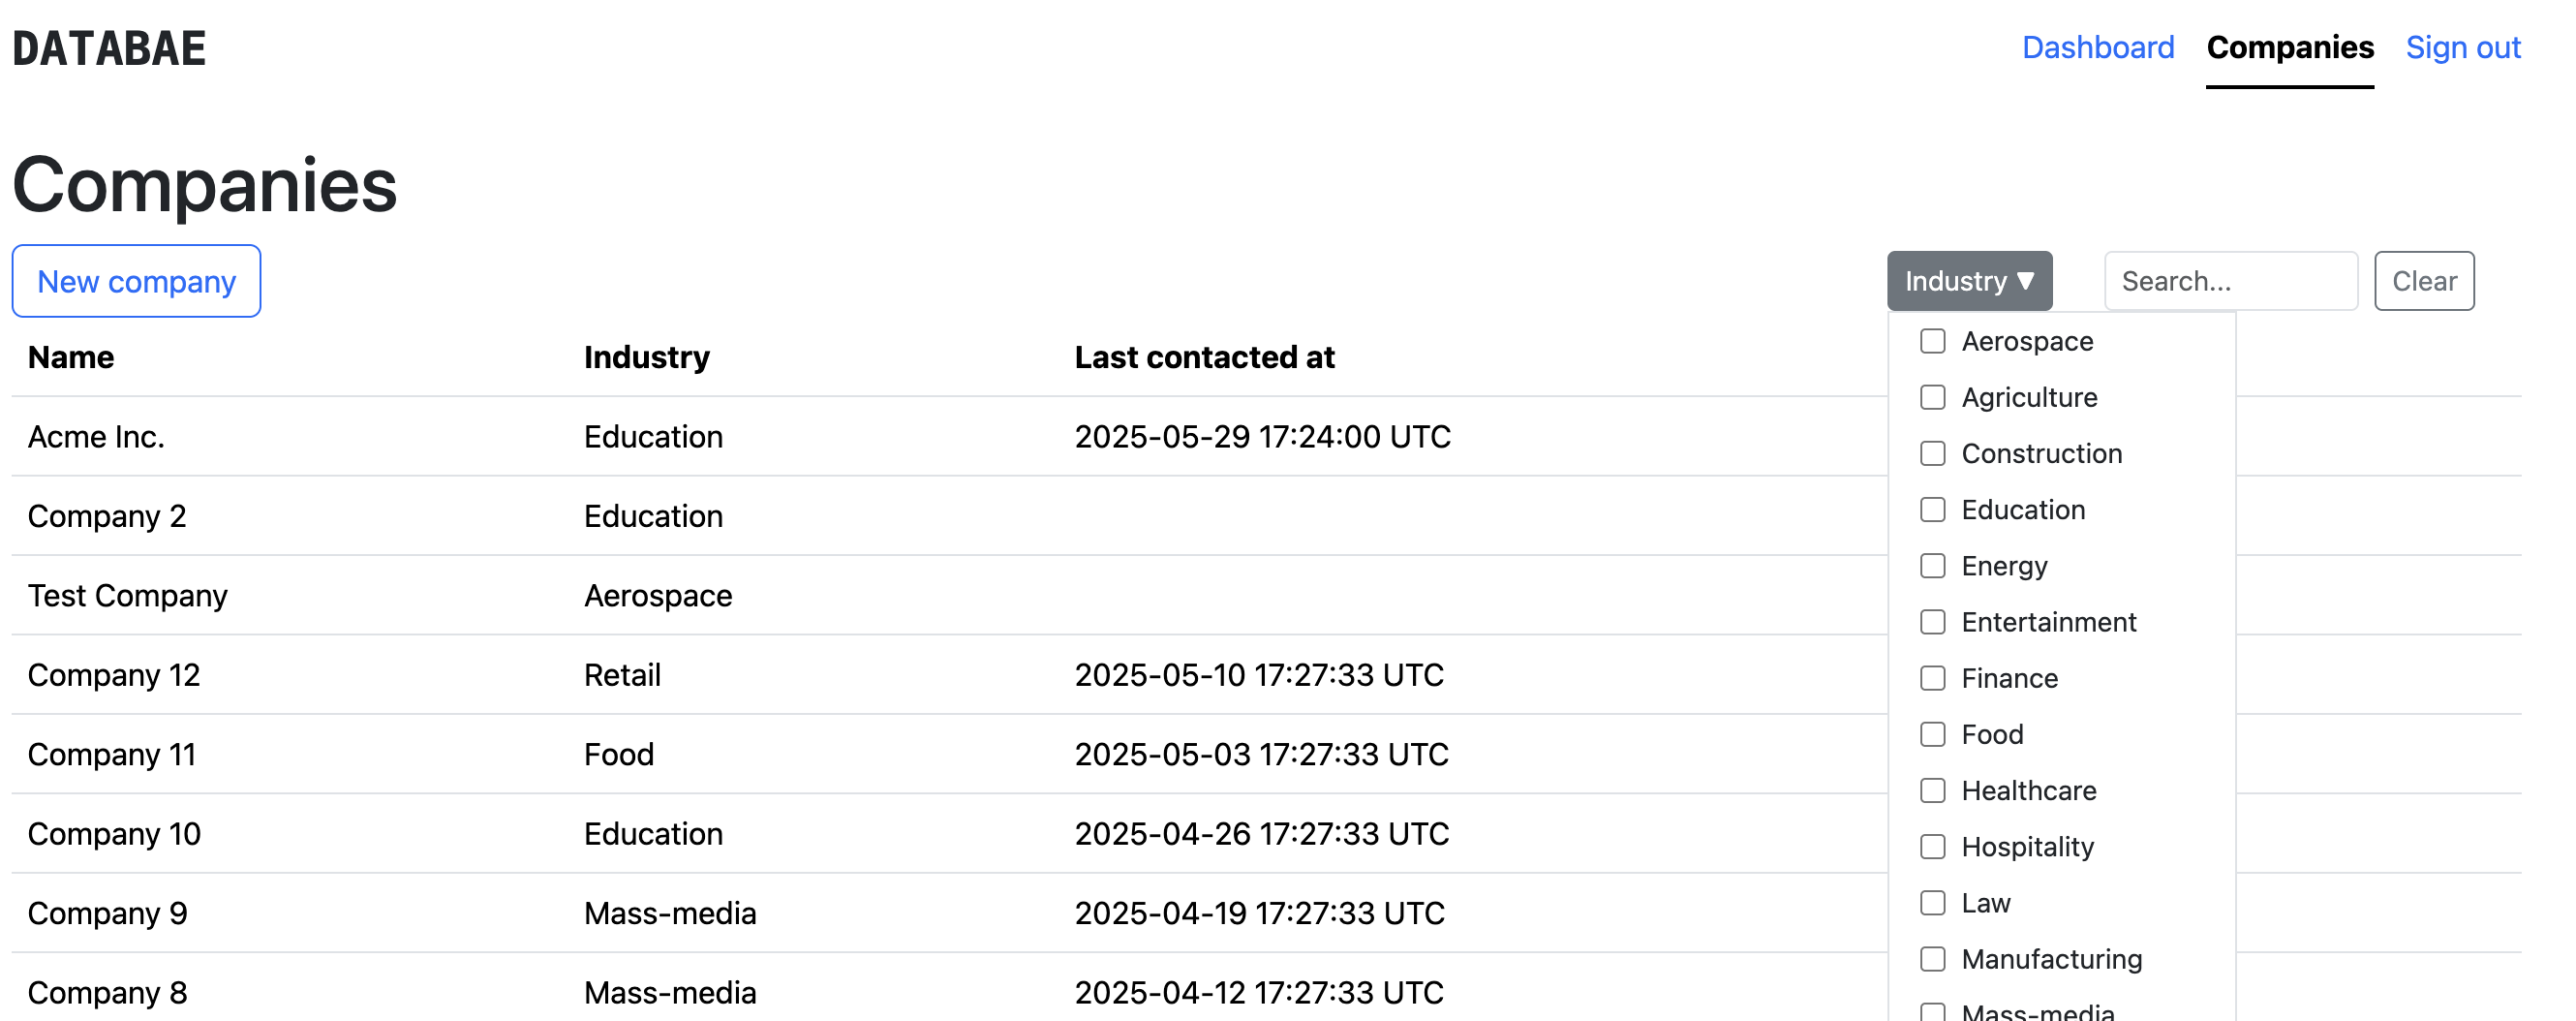The image size is (2576, 1021).
Task: Select the Hospitality checkbox
Action: pyautogui.click(x=1931, y=846)
